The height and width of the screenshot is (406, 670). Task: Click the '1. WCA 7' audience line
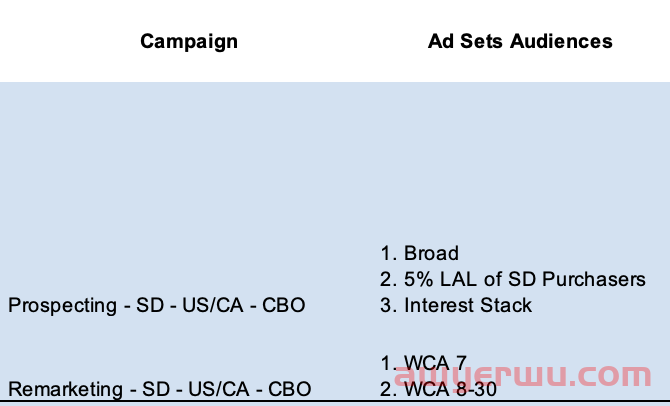tap(423, 363)
